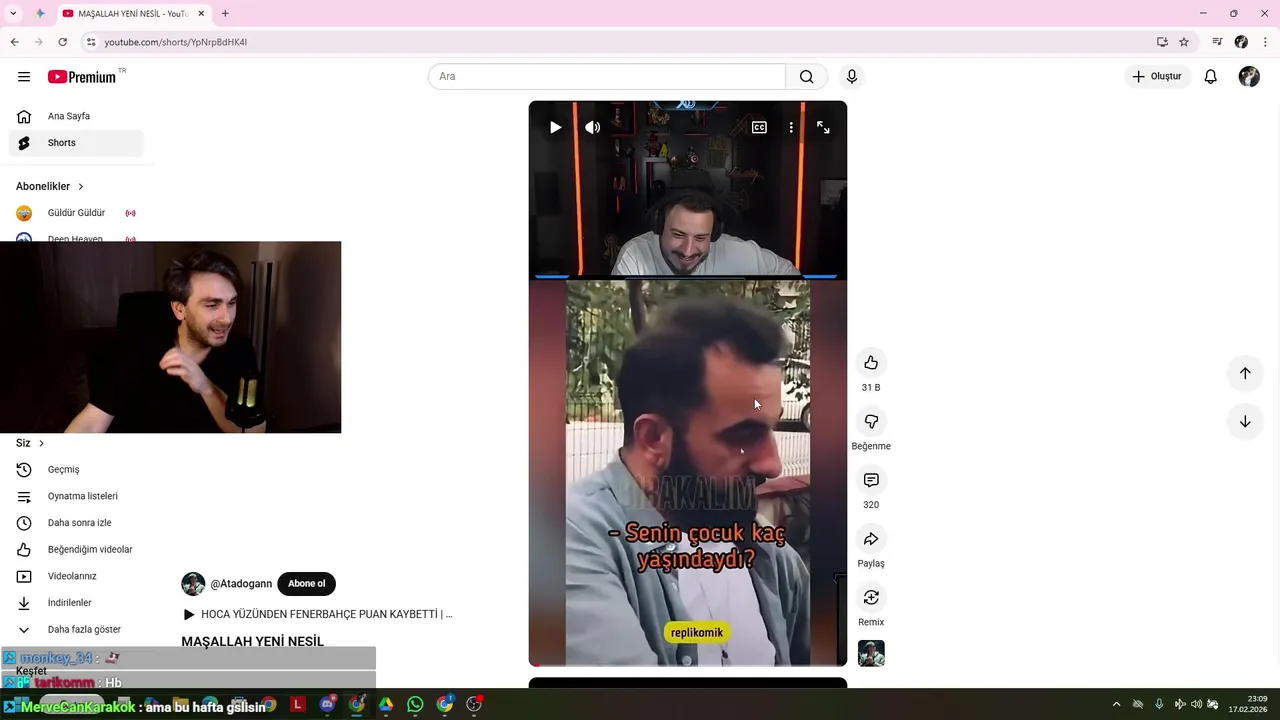Open Oynatma listeleri
The height and width of the screenshot is (720, 1280).
point(76,496)
